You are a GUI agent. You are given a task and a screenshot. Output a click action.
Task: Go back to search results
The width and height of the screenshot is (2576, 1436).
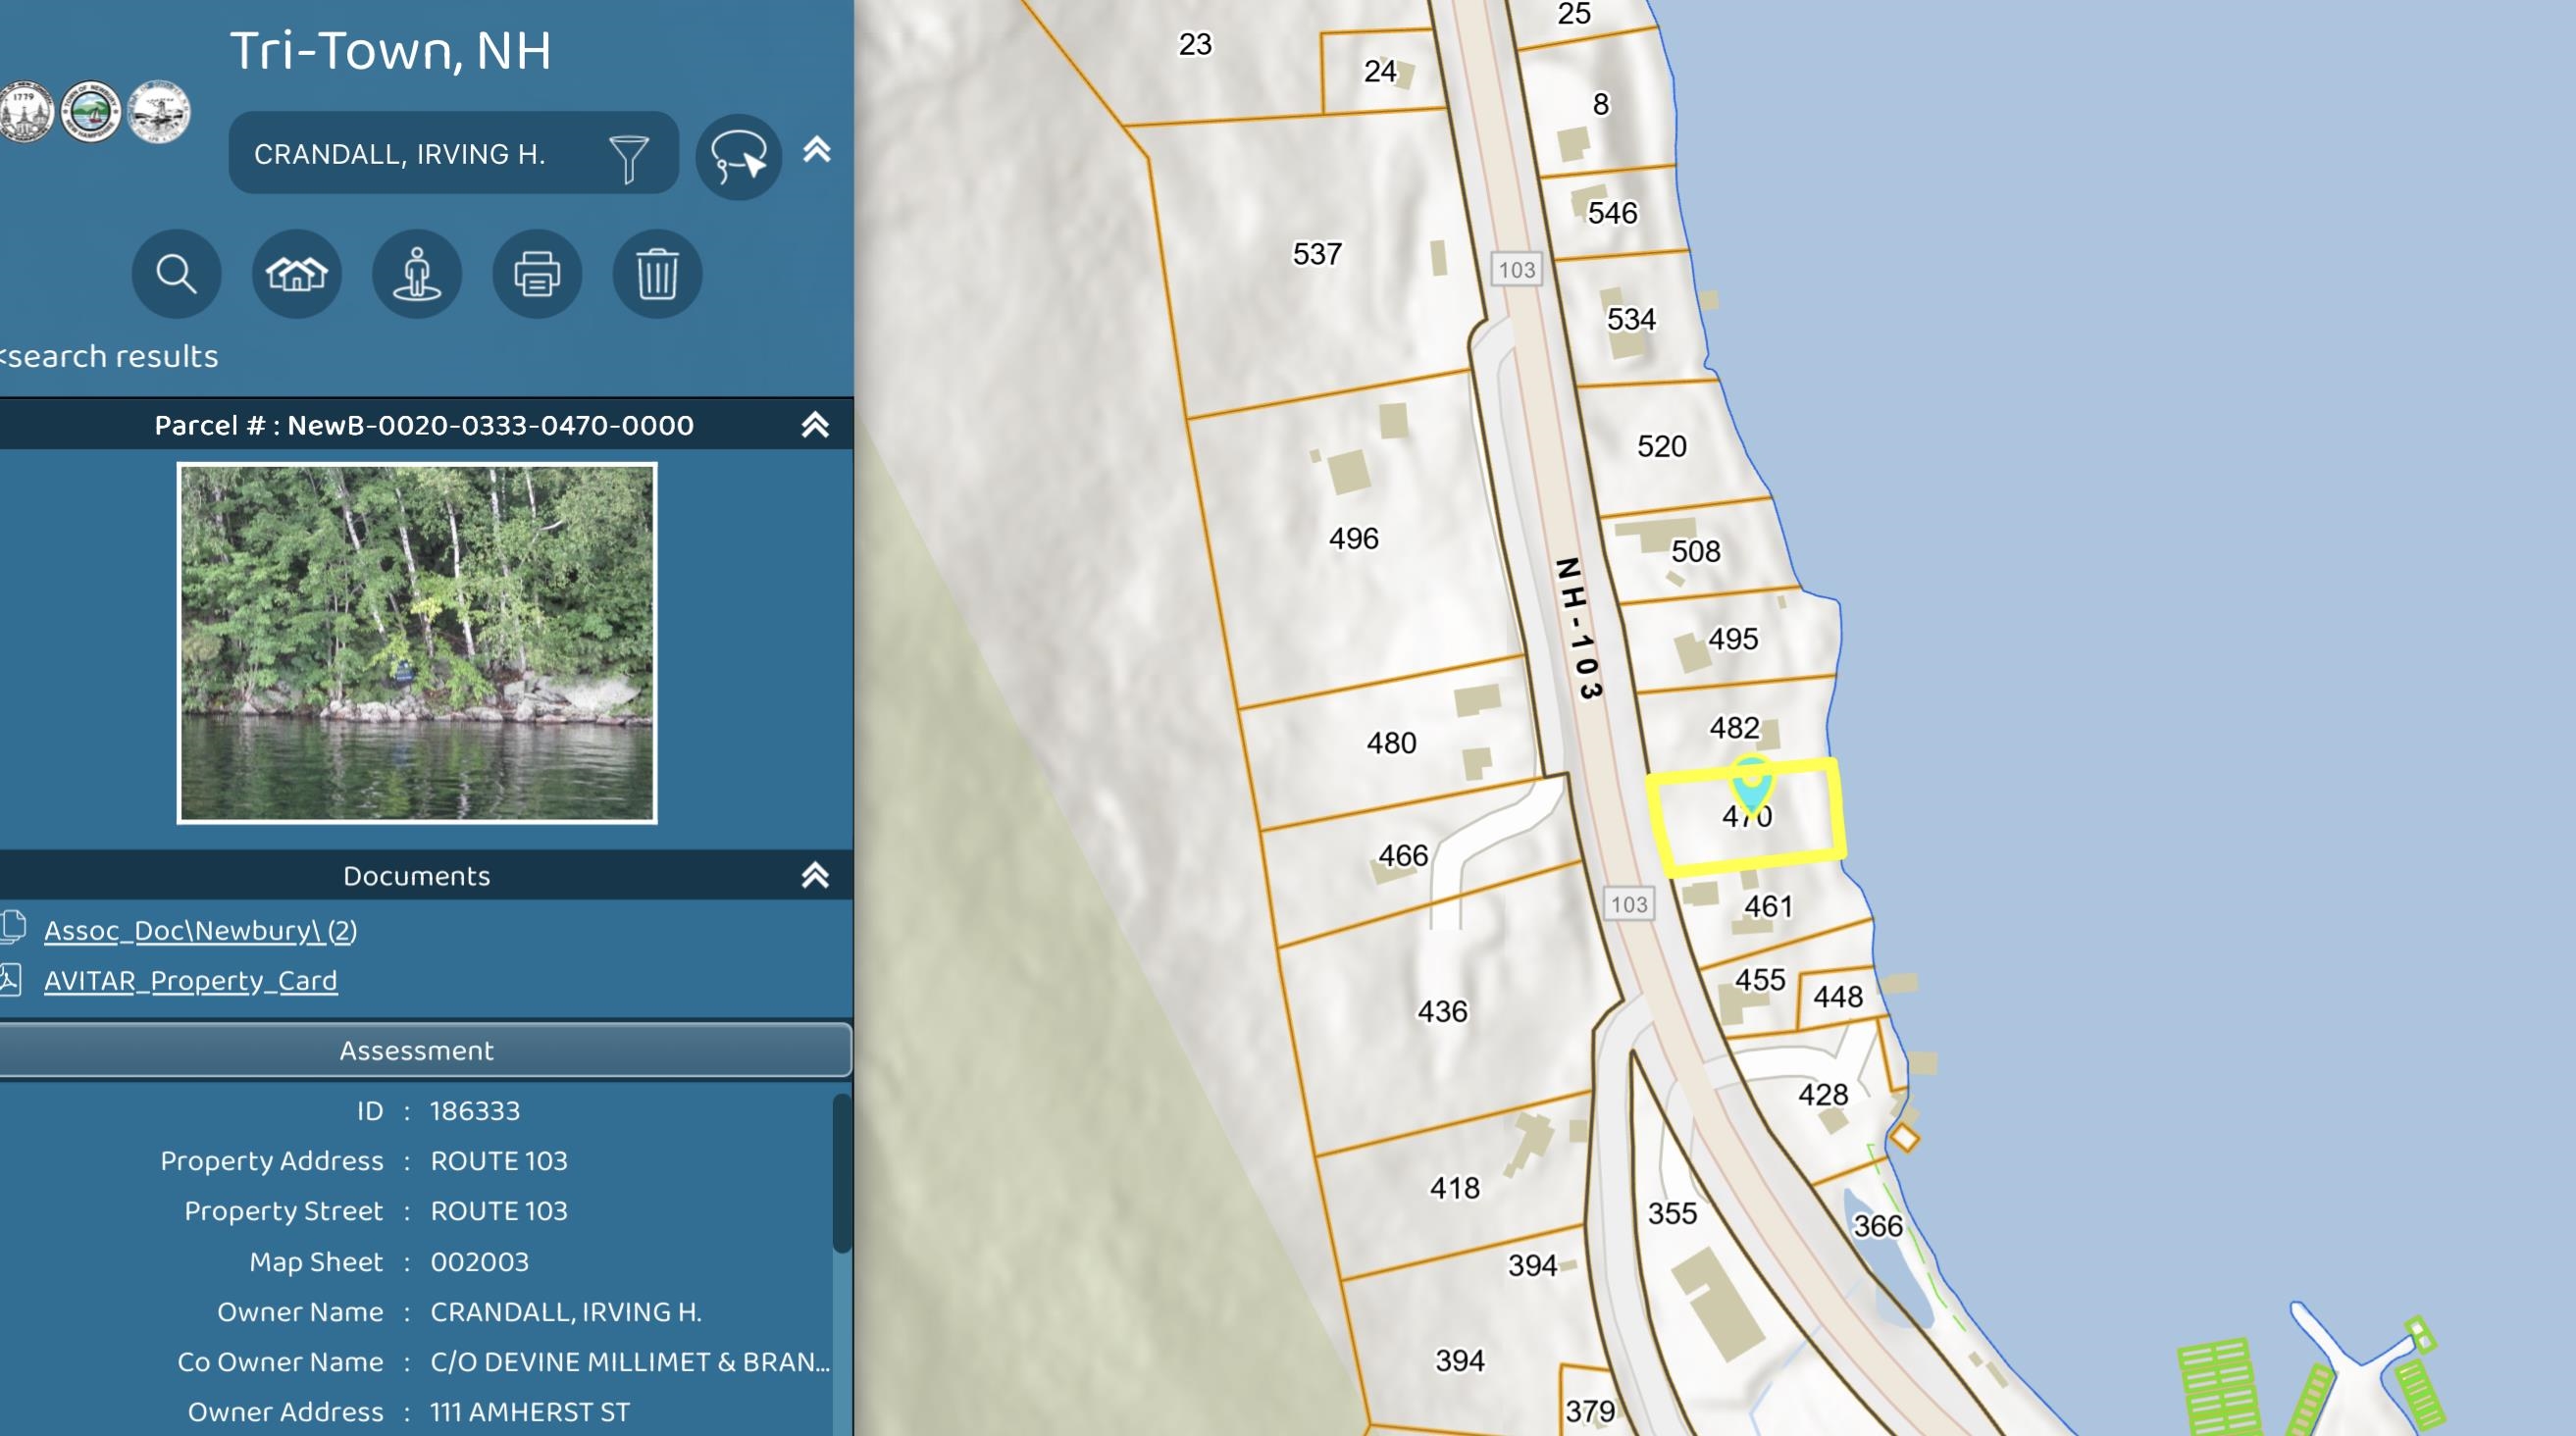[x=110, y=356]
